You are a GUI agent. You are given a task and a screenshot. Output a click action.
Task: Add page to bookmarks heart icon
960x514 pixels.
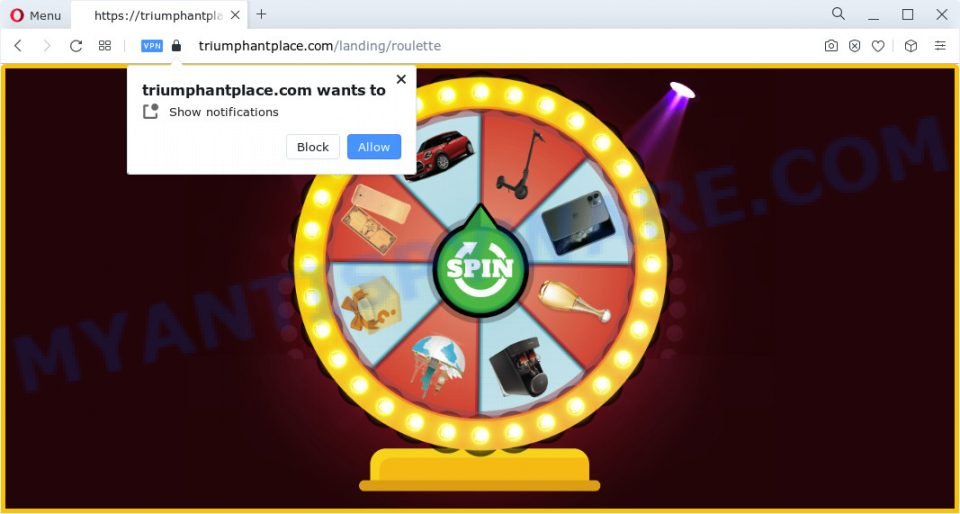878,46
